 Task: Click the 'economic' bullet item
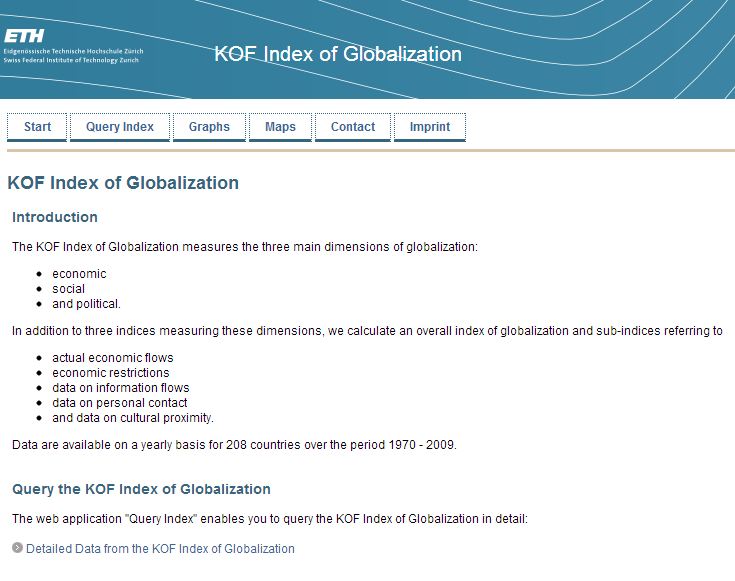click(x=79, y=274)
